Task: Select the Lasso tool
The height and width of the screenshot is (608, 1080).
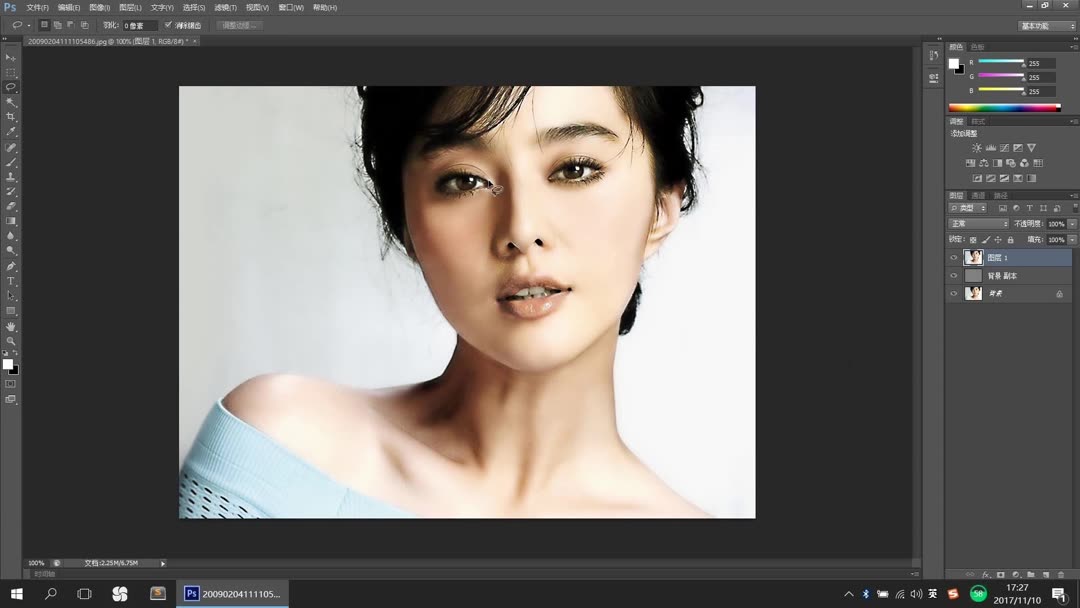Action: click(11, 86)
